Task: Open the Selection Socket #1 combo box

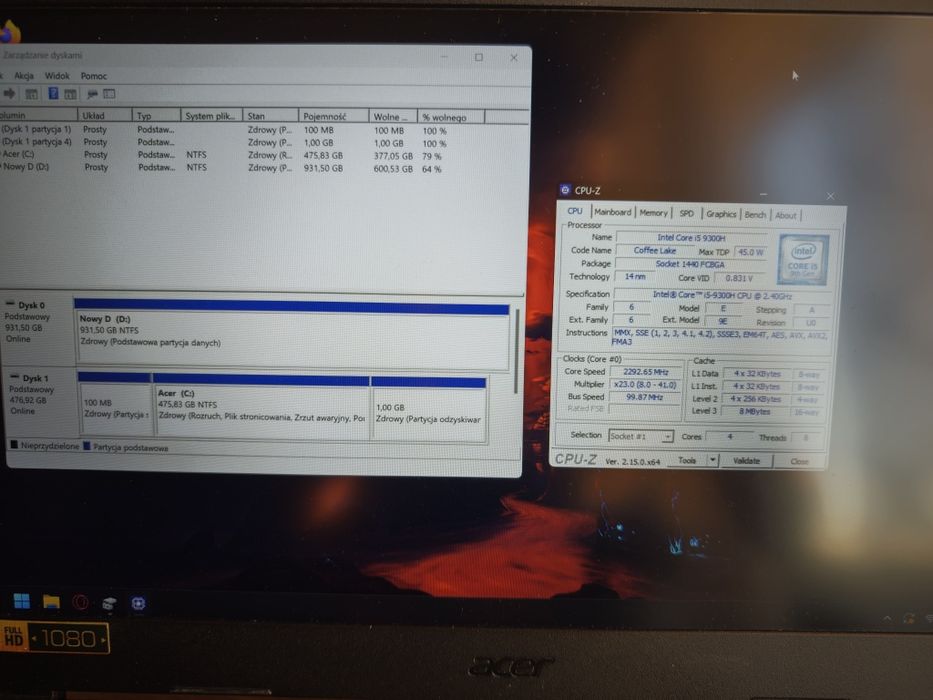Action: pyautogui.click(x=641, y=436)
